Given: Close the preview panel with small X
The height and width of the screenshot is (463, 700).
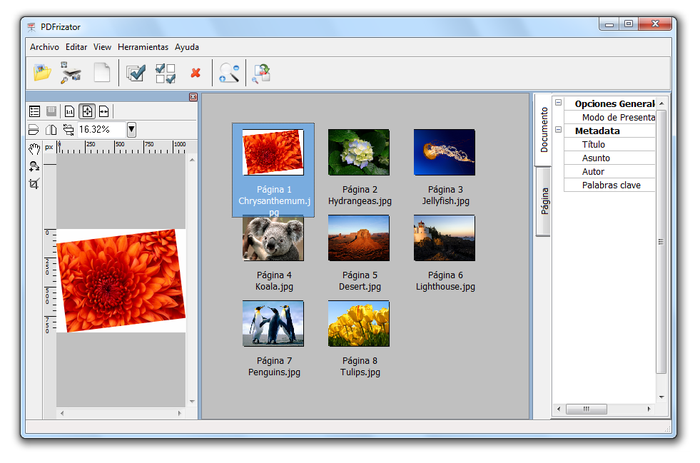Looking at the screenshot, I should click(x=193, y=97).
